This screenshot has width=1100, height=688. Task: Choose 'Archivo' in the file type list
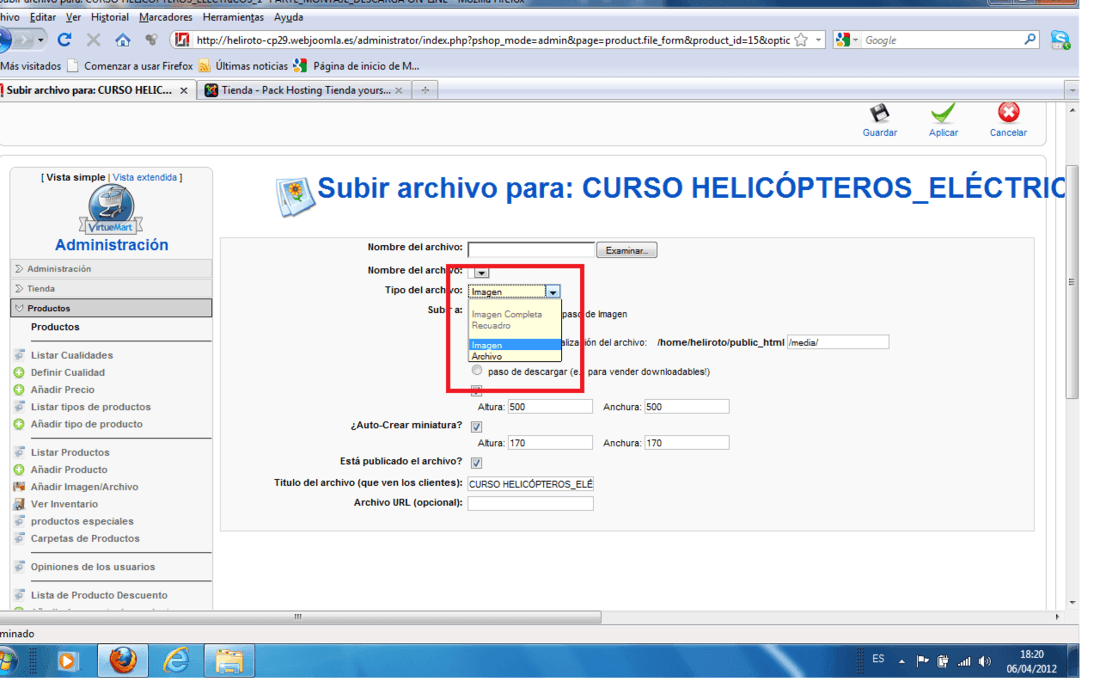coord(514,356)
